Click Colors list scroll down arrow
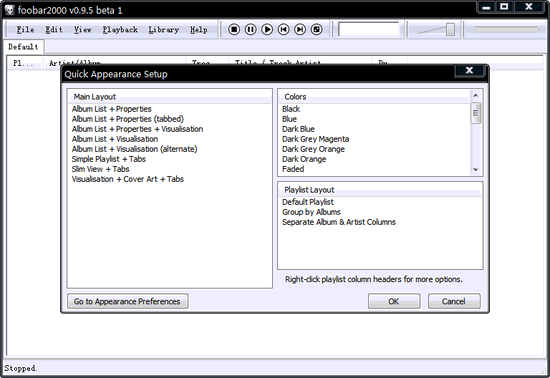550x378 pixels. (476, 170)
